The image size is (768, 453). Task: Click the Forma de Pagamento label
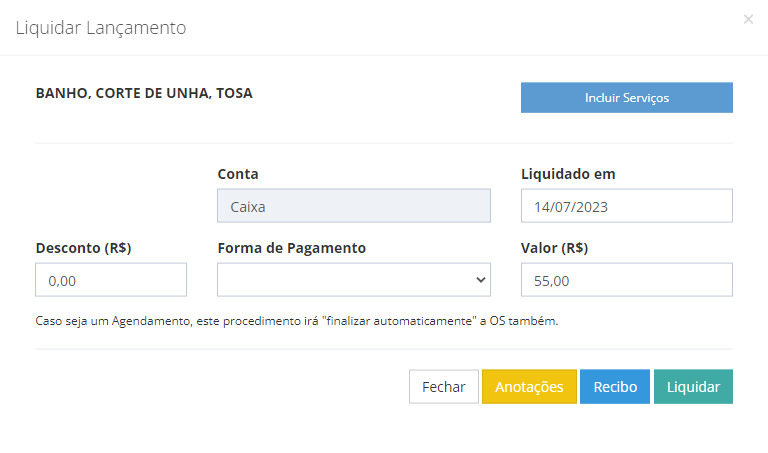click(292, 248)
